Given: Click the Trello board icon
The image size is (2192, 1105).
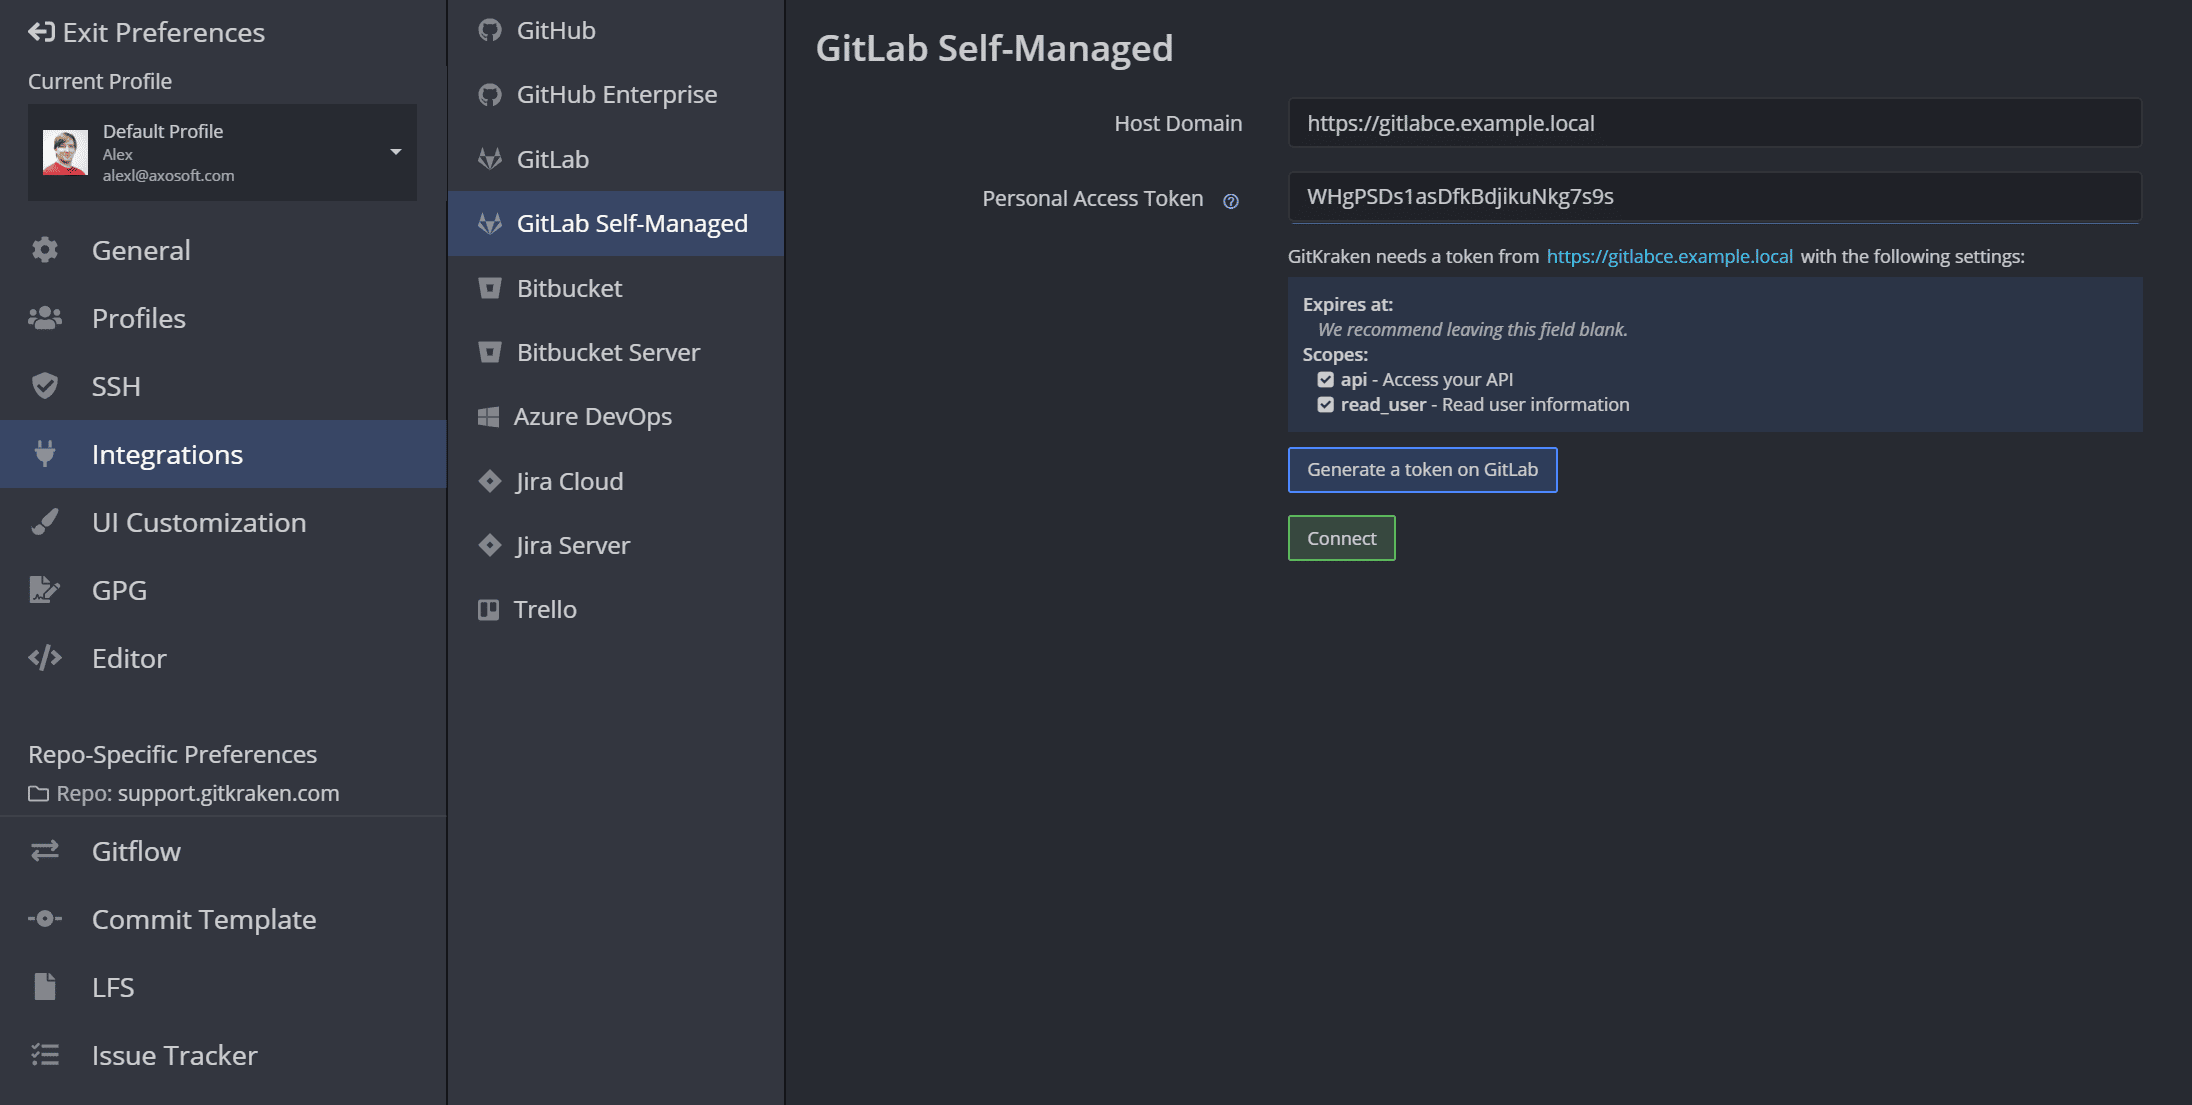Looking at the screenshot, I should [488, 609].
